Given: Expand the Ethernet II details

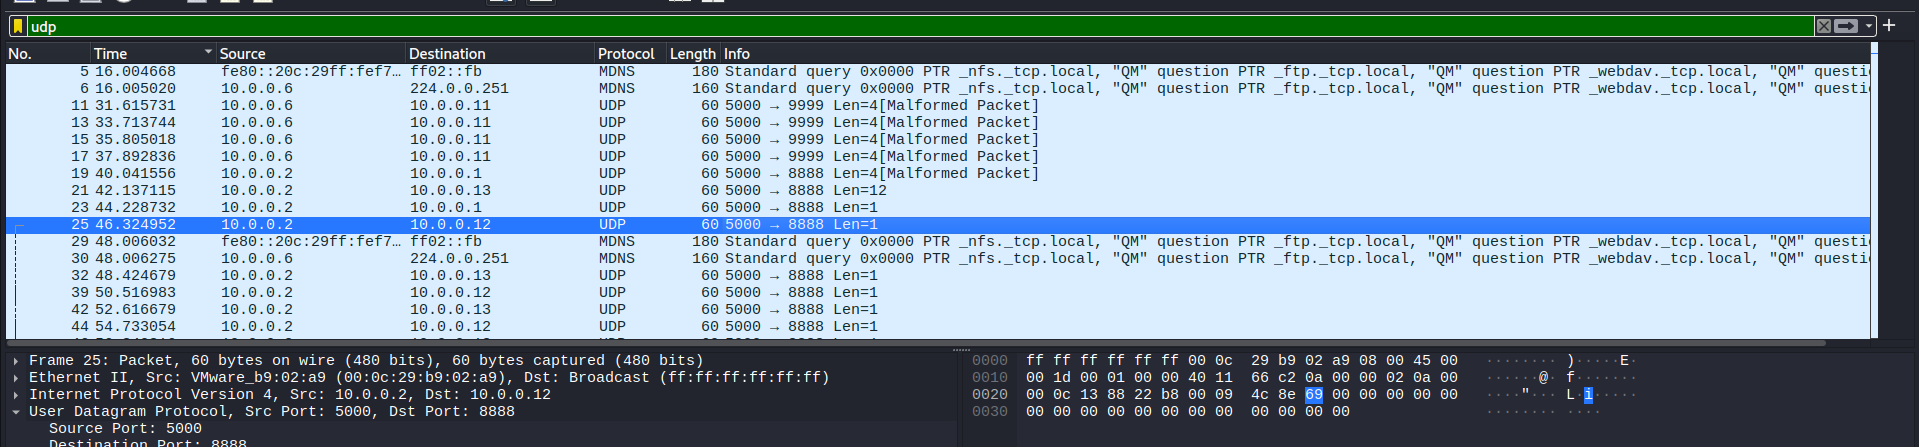Looking at the screenshot, I should [16, 378].
